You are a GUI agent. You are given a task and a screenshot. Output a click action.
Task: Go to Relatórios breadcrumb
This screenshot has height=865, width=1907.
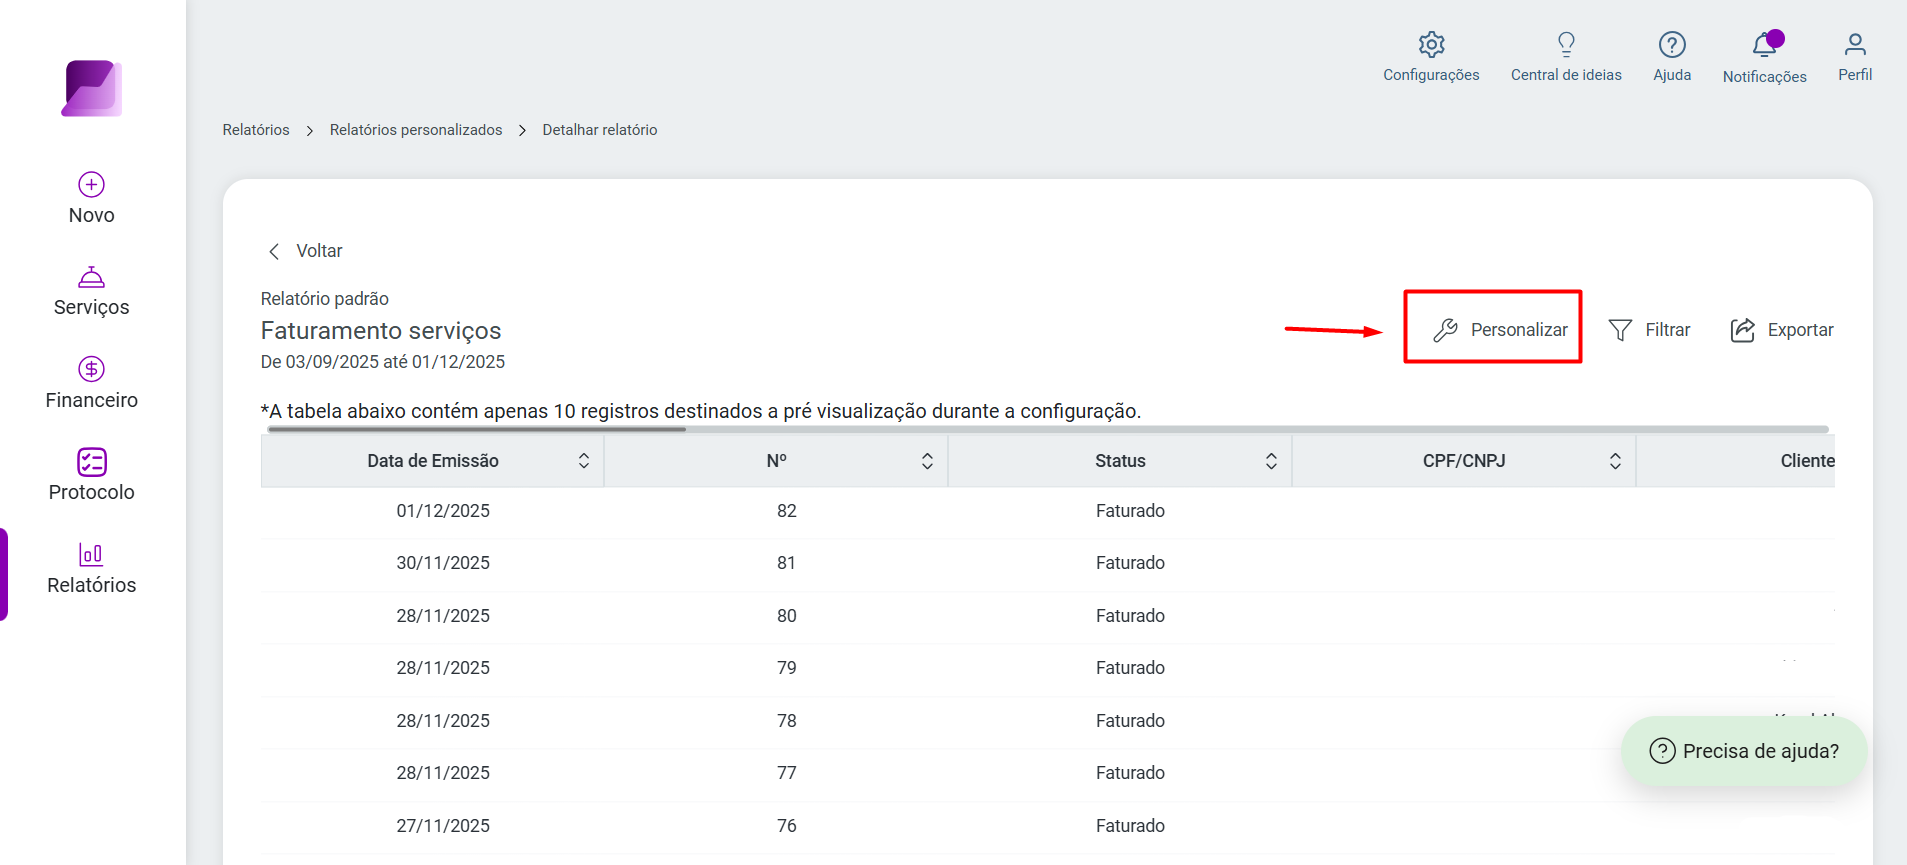[x=256, y=130]
